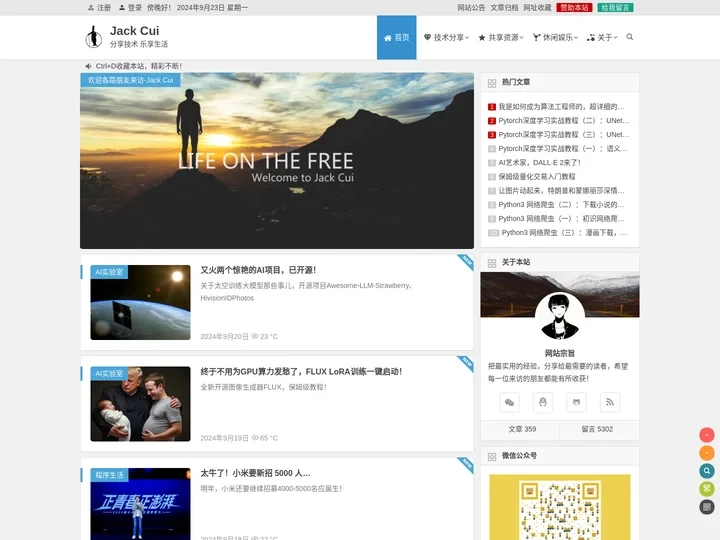This screenshot has width=720, height=540.
Task: Click the grid icon beside 微信公众号
Action: [492, 456]
